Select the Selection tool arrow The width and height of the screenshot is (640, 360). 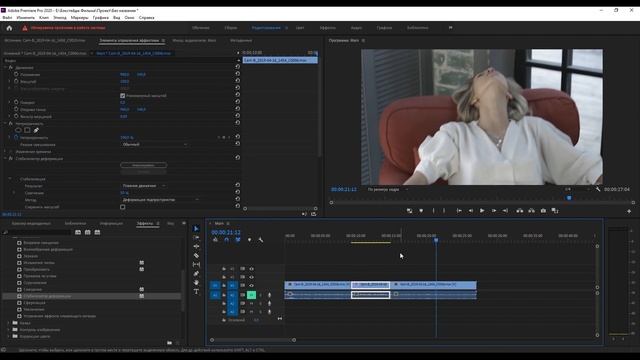(196, 229)
